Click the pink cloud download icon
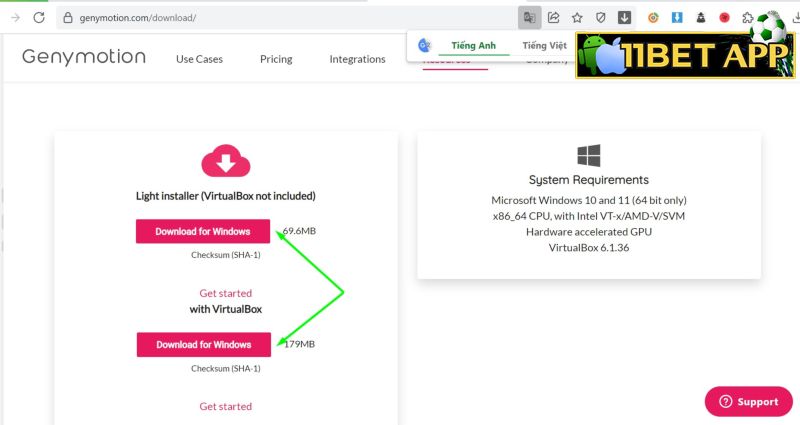 [226, 161]
